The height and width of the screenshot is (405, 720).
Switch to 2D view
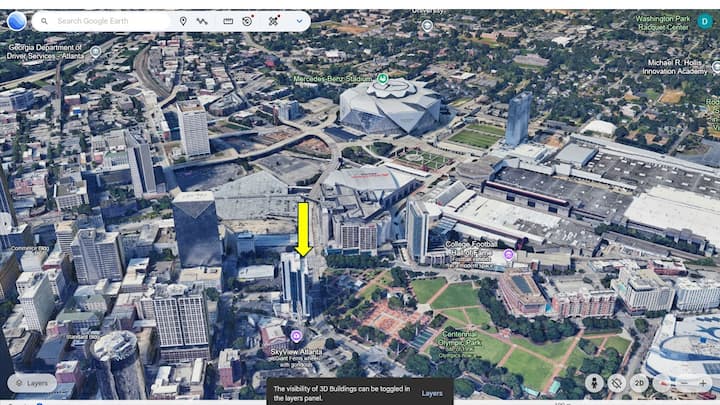639,383
